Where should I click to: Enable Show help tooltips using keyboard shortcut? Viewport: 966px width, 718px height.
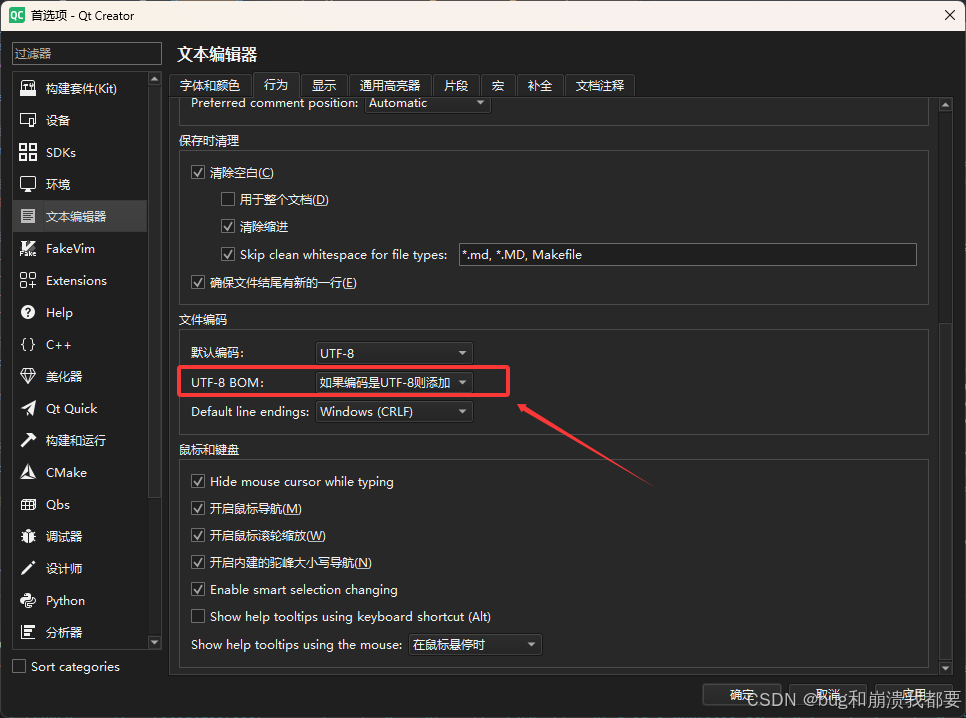coord(198,616)
